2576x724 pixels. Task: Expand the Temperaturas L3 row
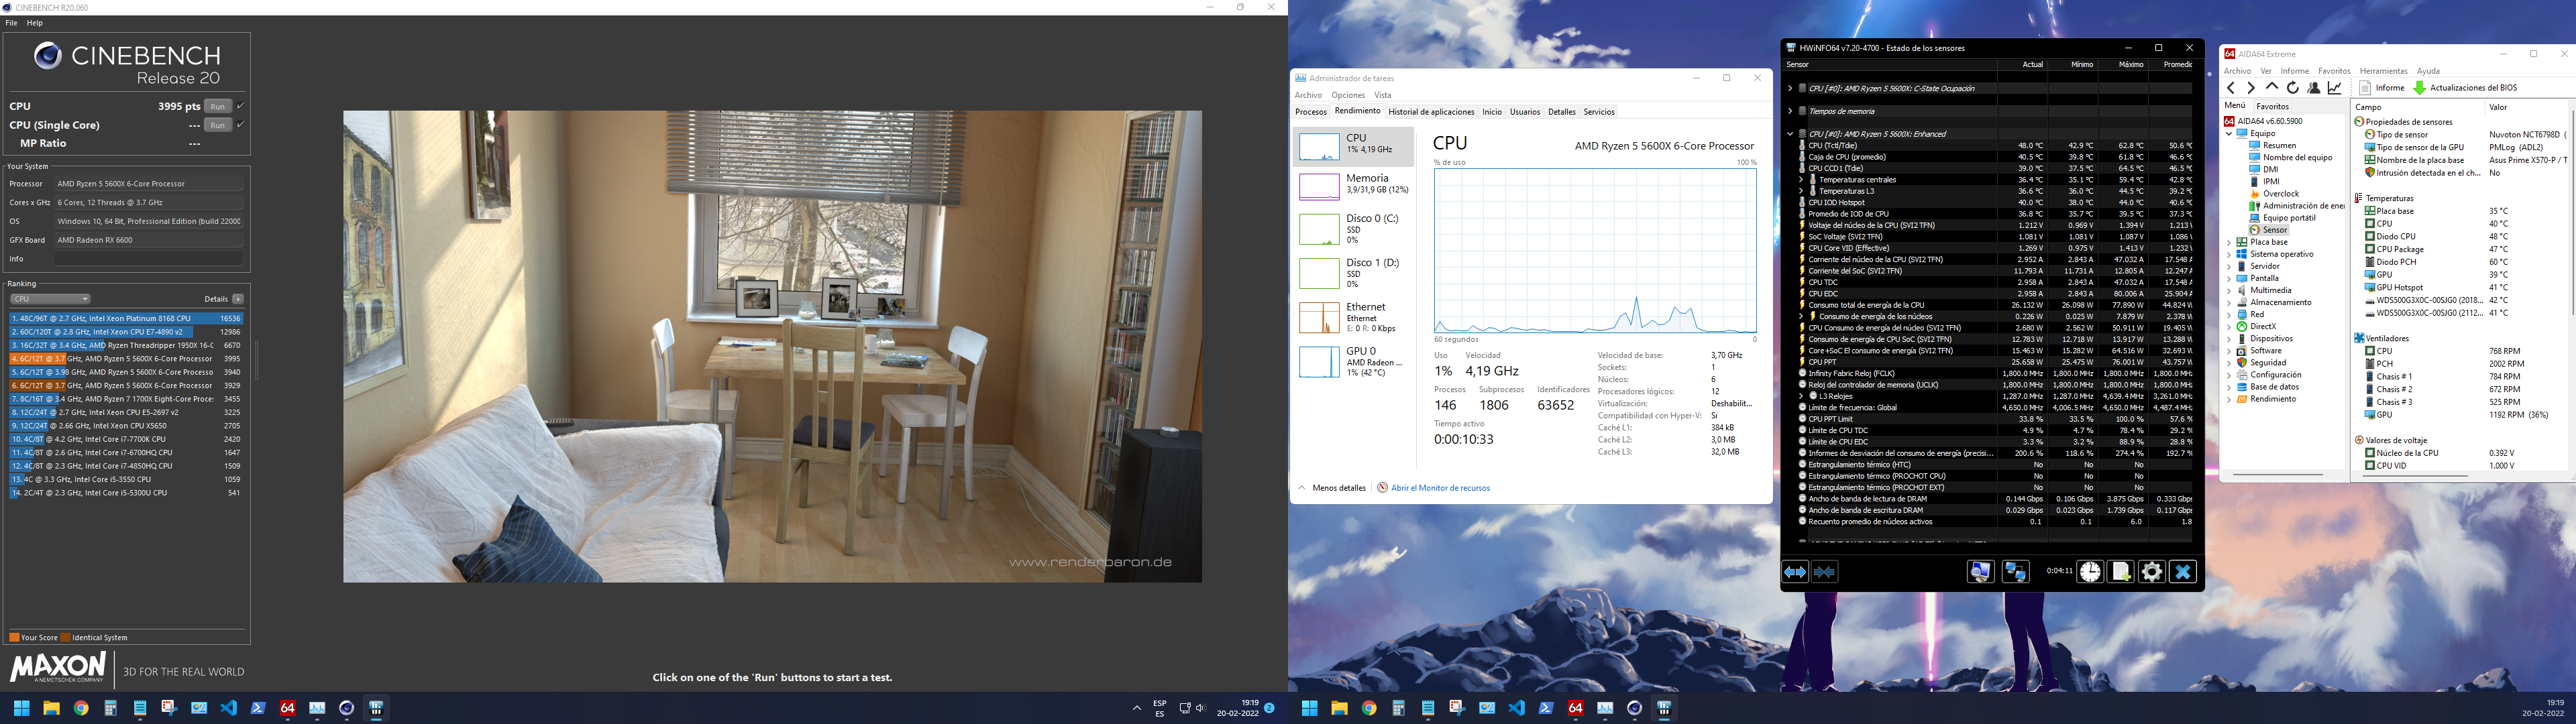1802,191
